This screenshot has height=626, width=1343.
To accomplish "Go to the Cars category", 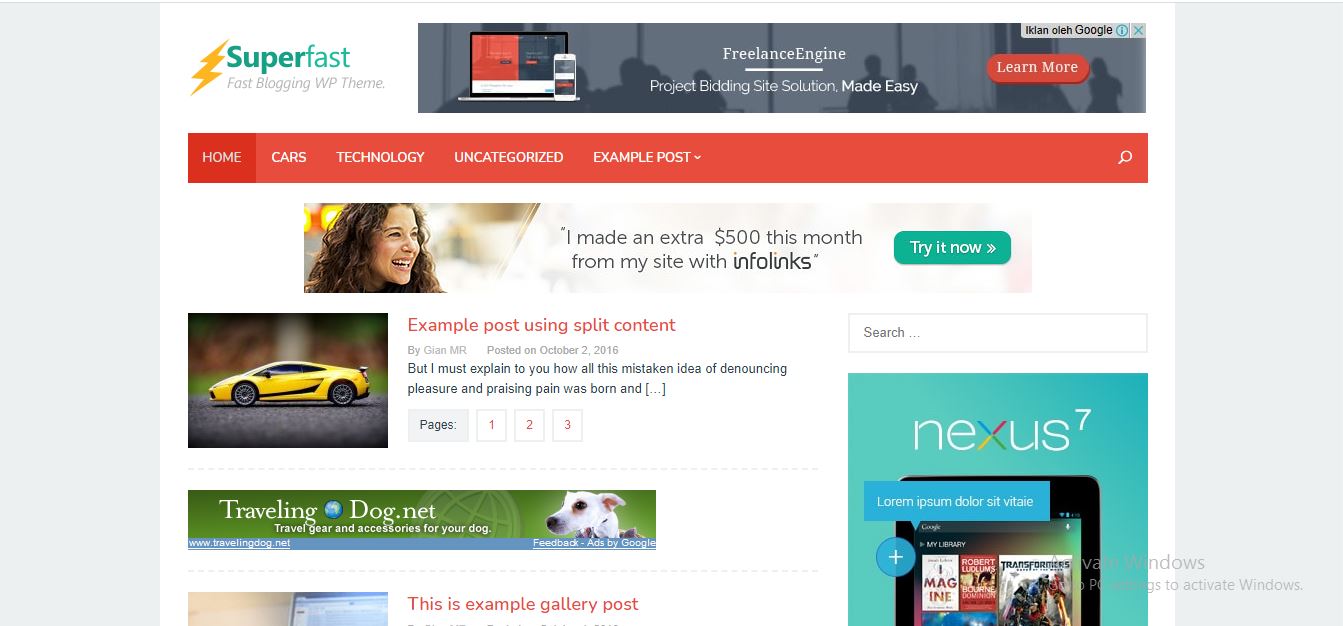I will tap(289, 157).
